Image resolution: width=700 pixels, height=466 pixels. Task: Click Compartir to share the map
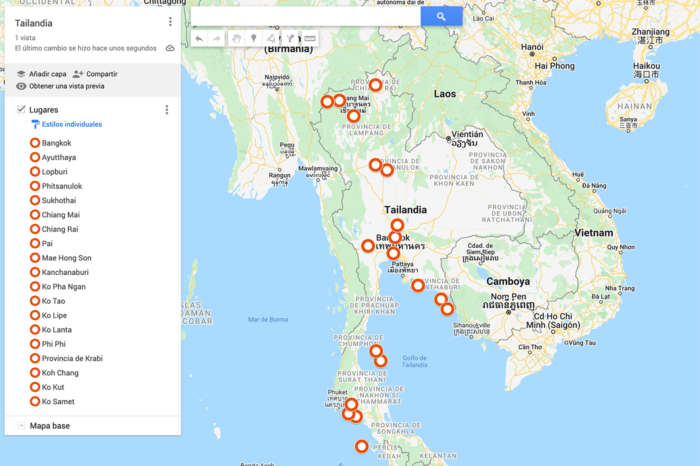pos(95,74)
